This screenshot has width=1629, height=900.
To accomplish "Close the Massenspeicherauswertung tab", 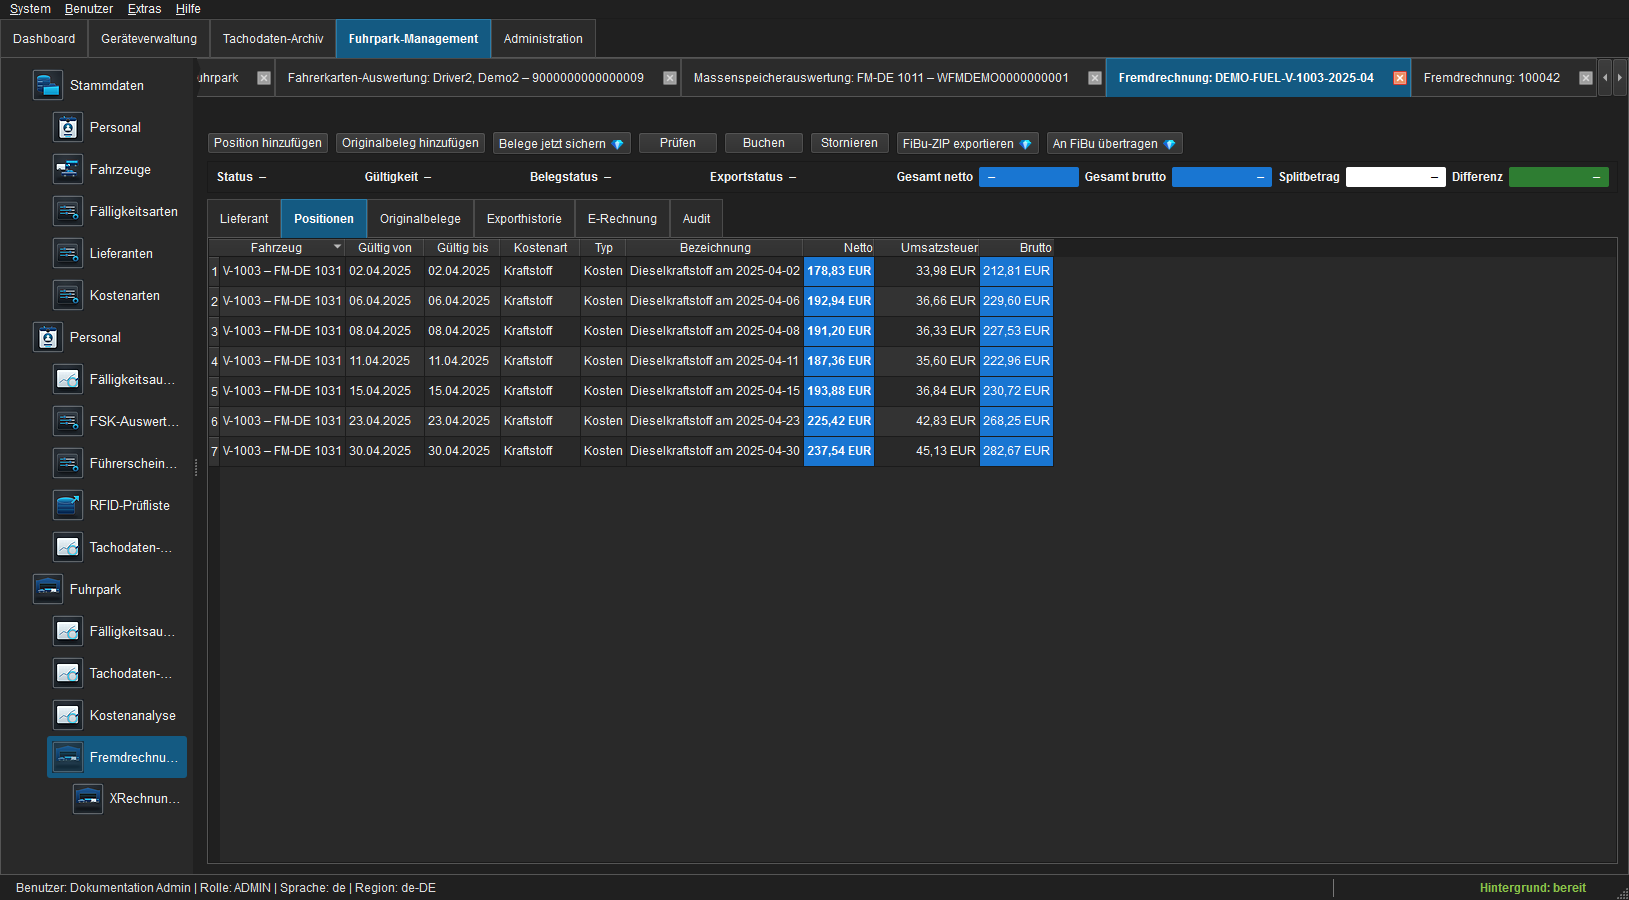I will click(x=1095, y=78).
